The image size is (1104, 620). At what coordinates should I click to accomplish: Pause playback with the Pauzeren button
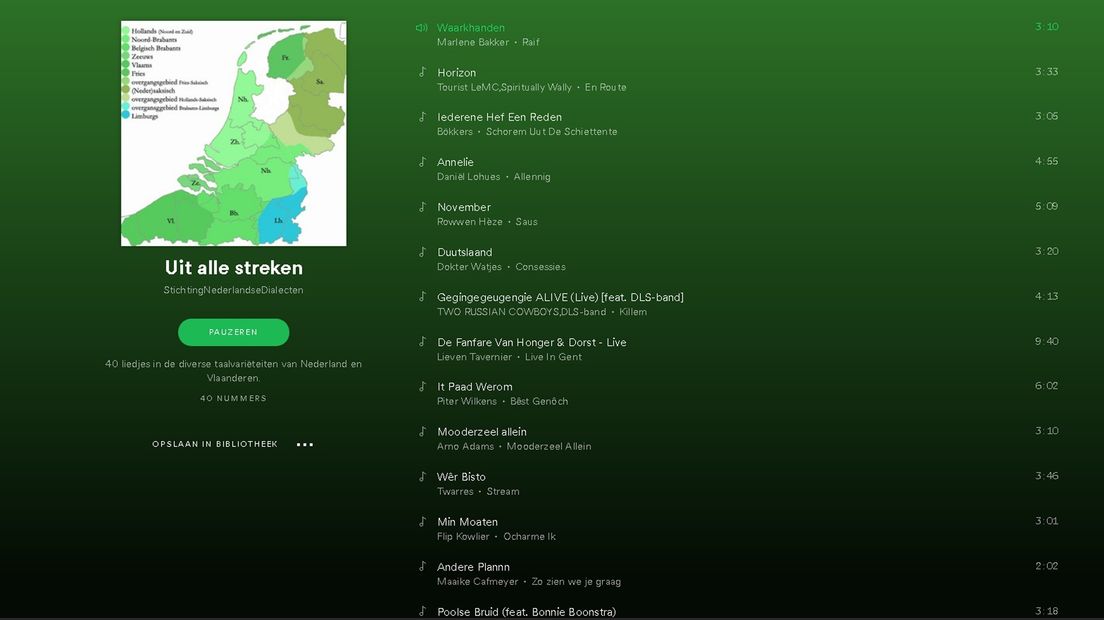coord(233,332)
